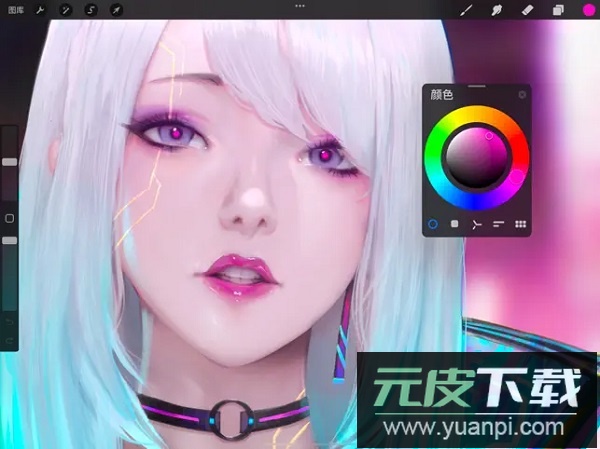This screenshot has height=449, width=600.
Task: Select the Brush tool
Action: [x=466, y=10]
